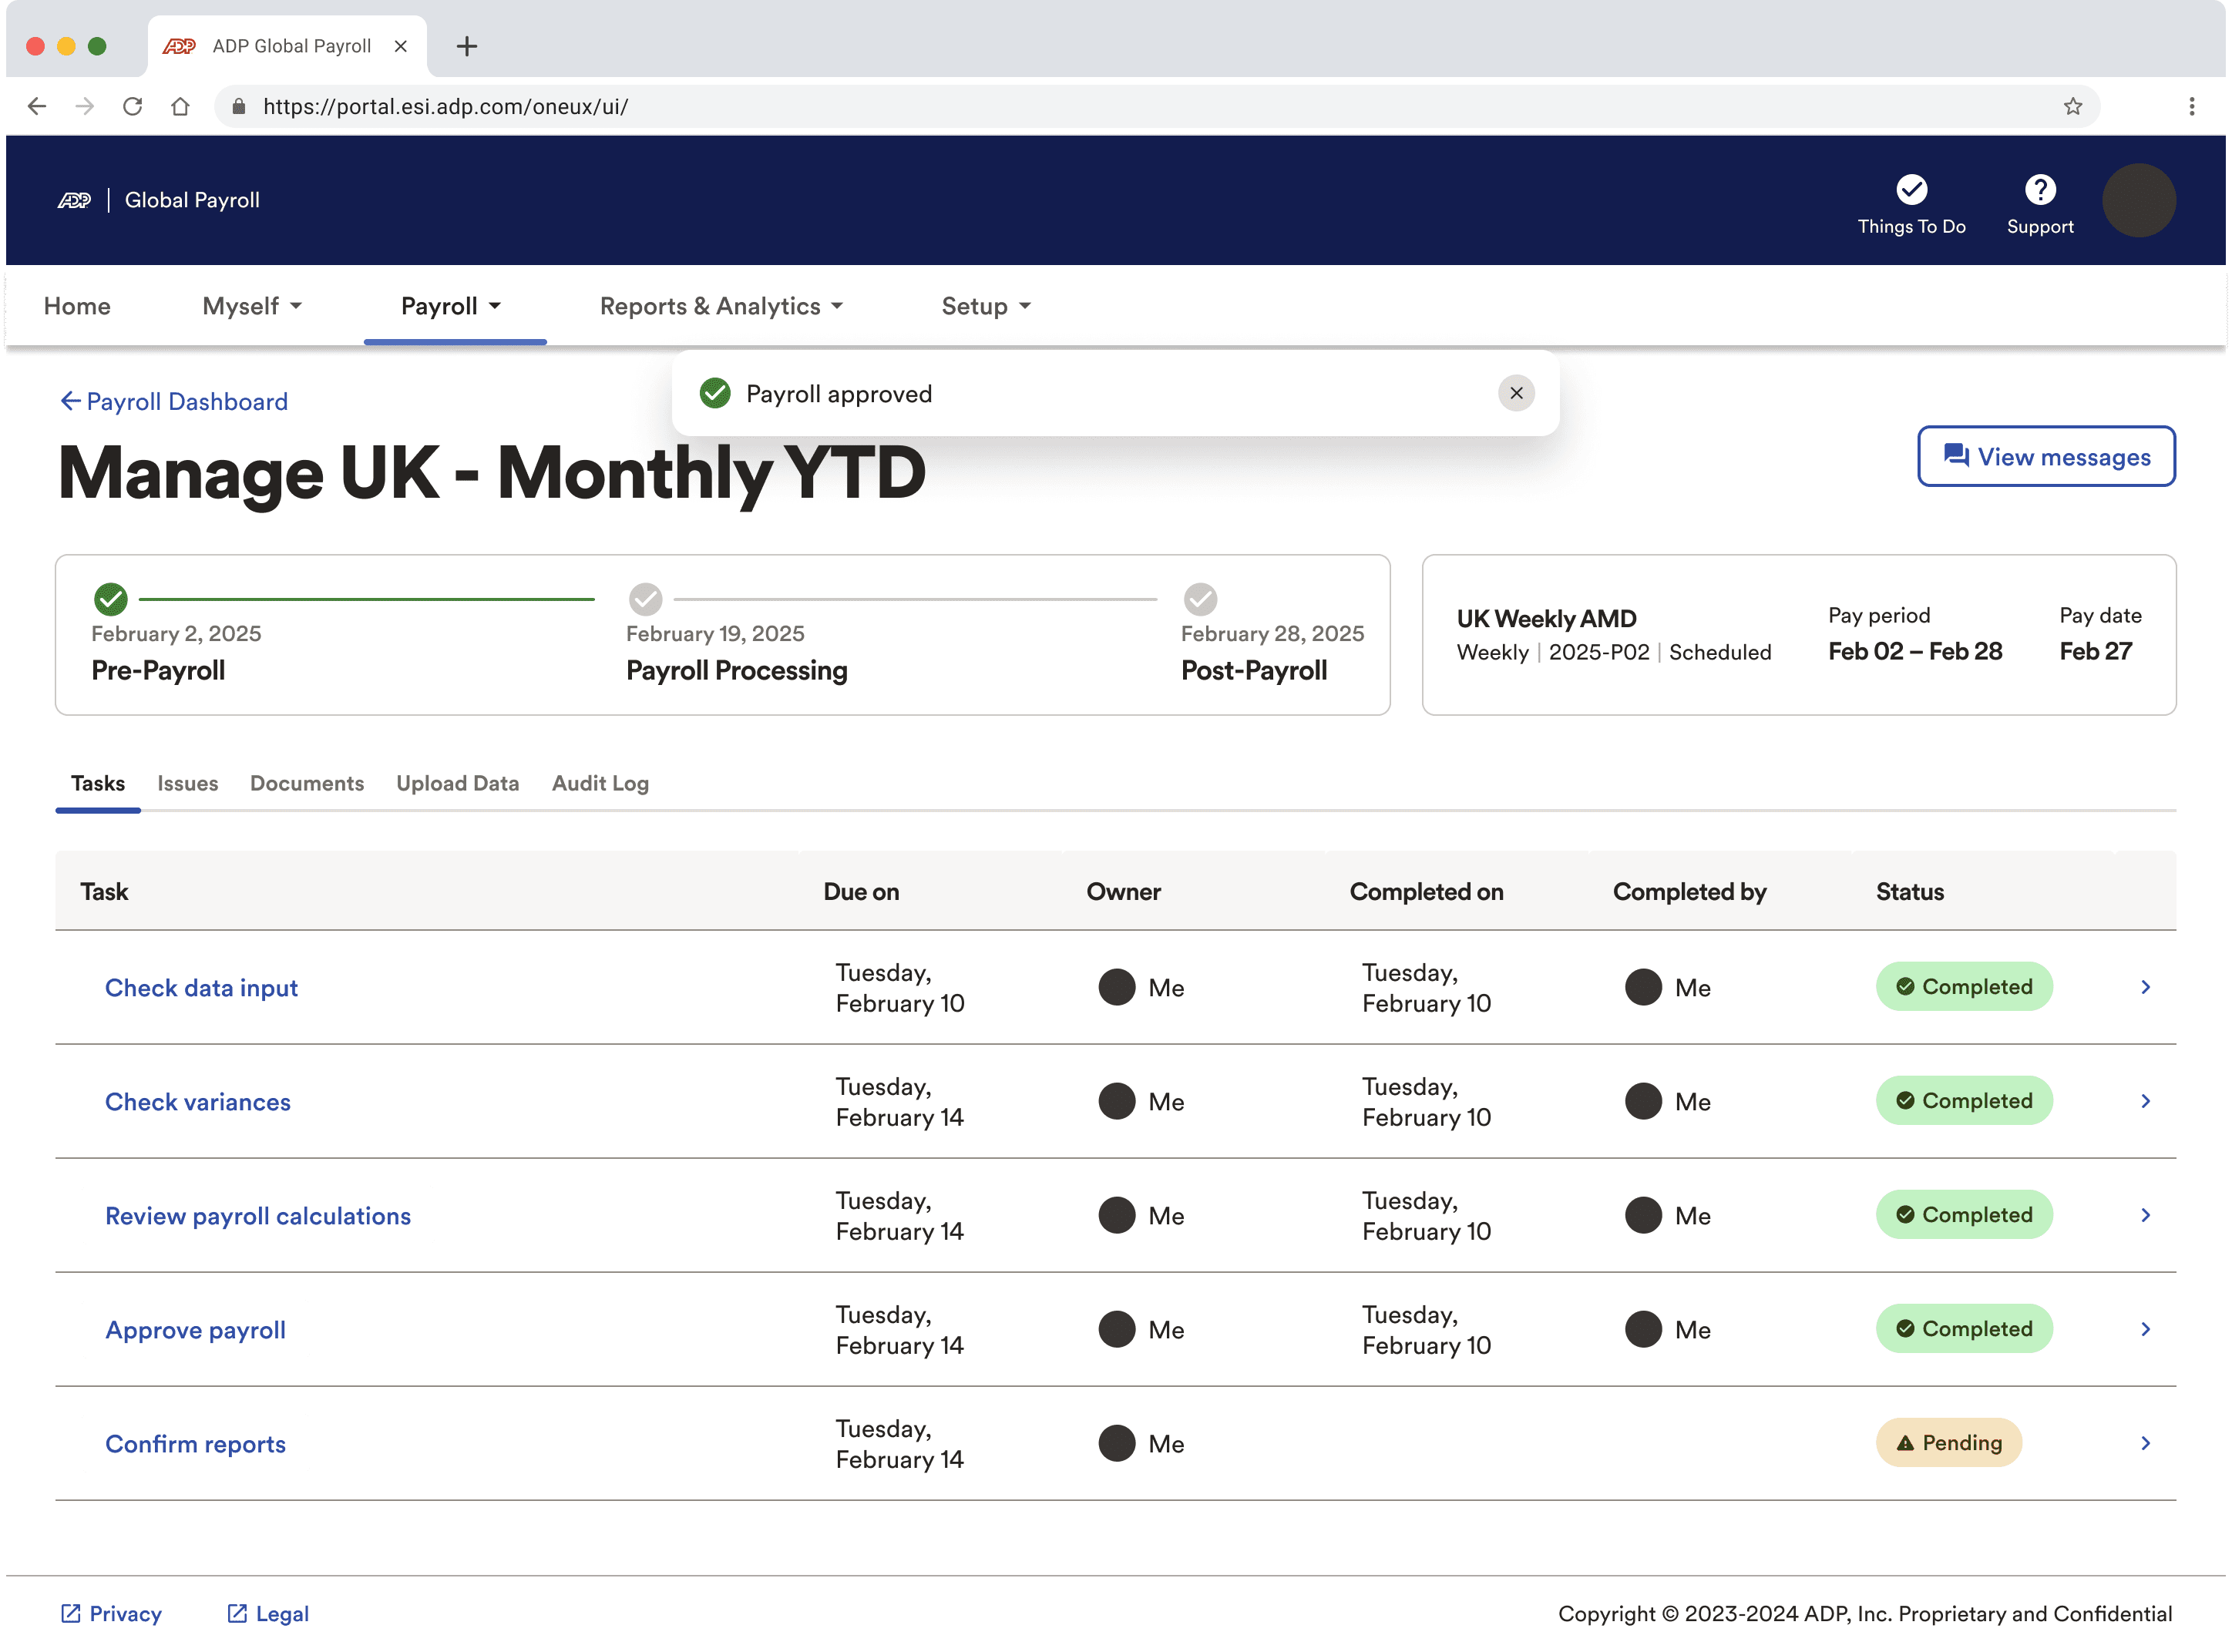Click the Support question mark icon
The height and width of the screenshot is (1652, 2232).
tap(2039, 190)
